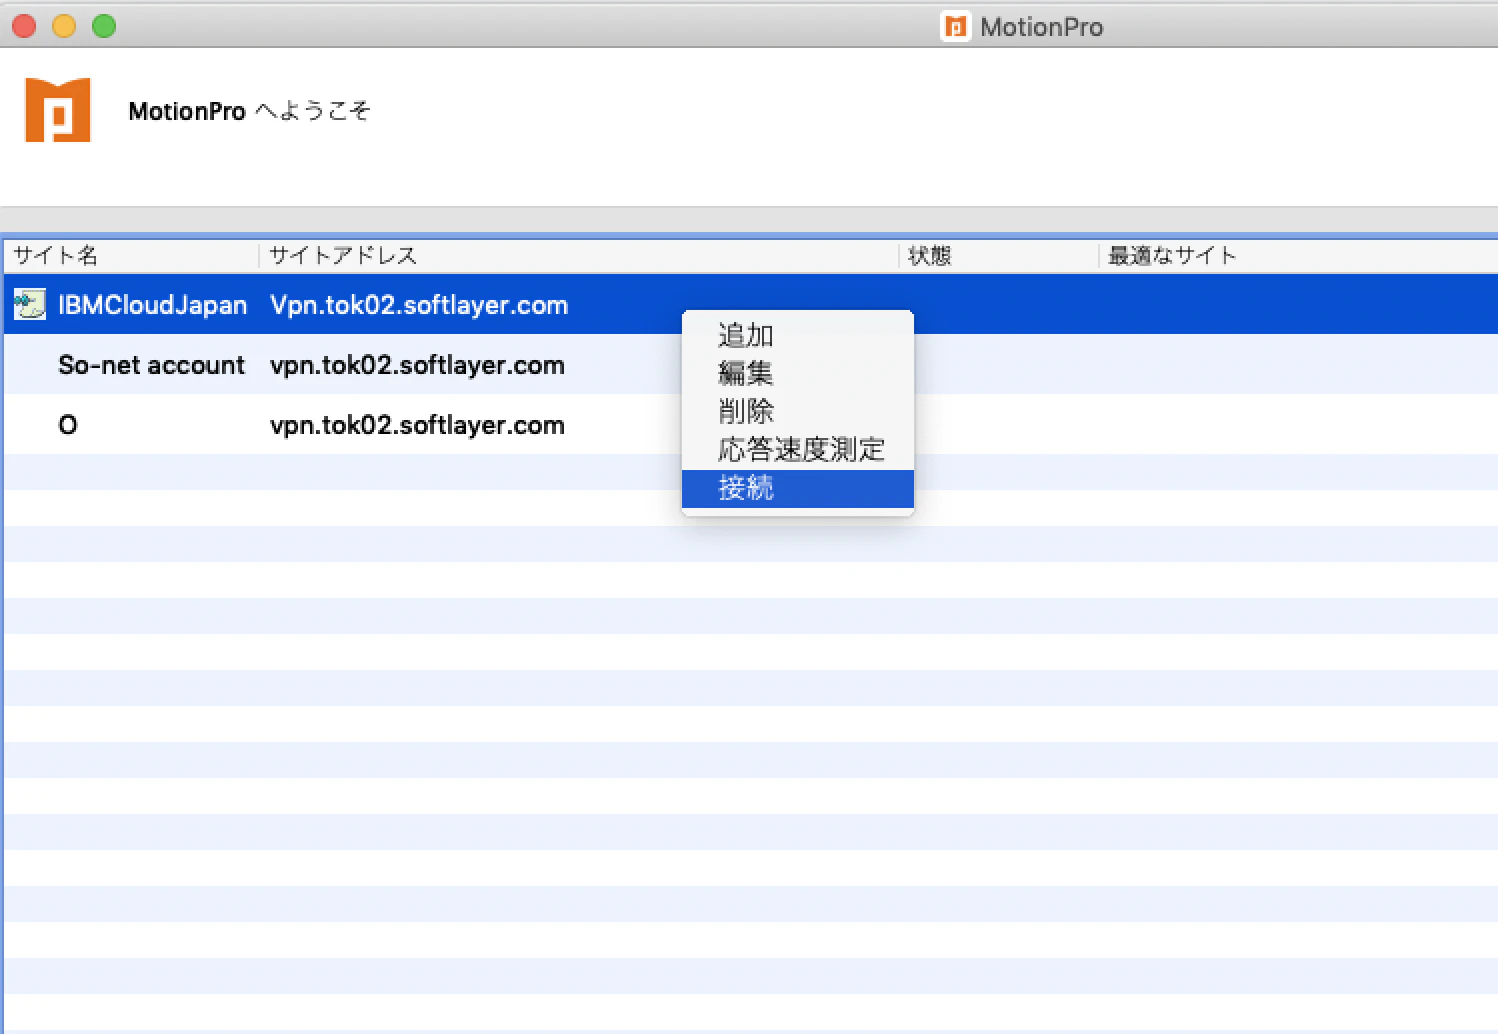
Task: Click the Vpn.tok02.softlayer.com address of IBMCloudJapan
Action: pyautogui.click(x=419, y=305)
